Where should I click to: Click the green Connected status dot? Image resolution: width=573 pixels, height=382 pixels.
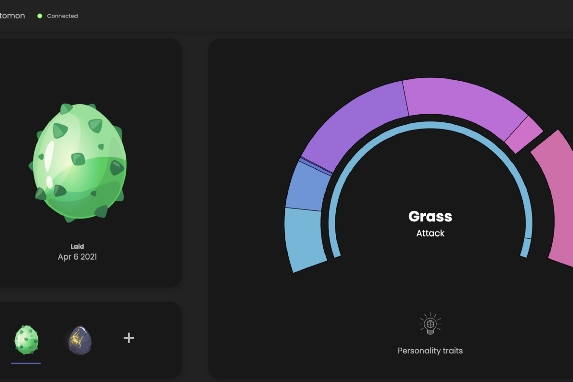point(39,16)
